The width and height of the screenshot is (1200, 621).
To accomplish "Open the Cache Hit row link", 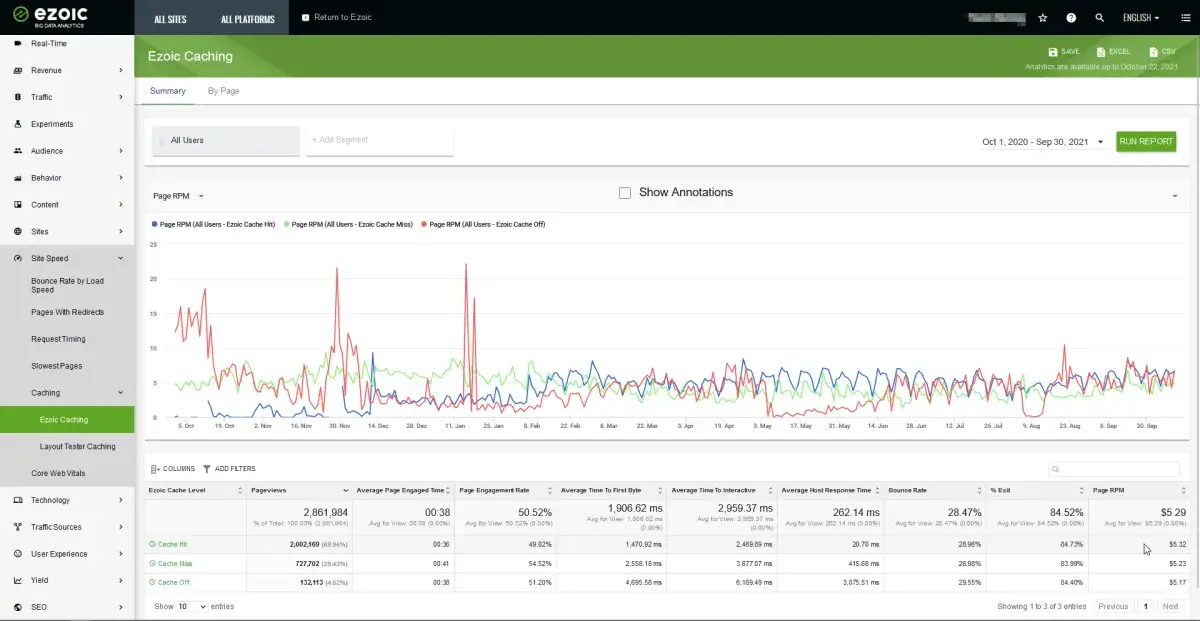I will click(172, 544).
